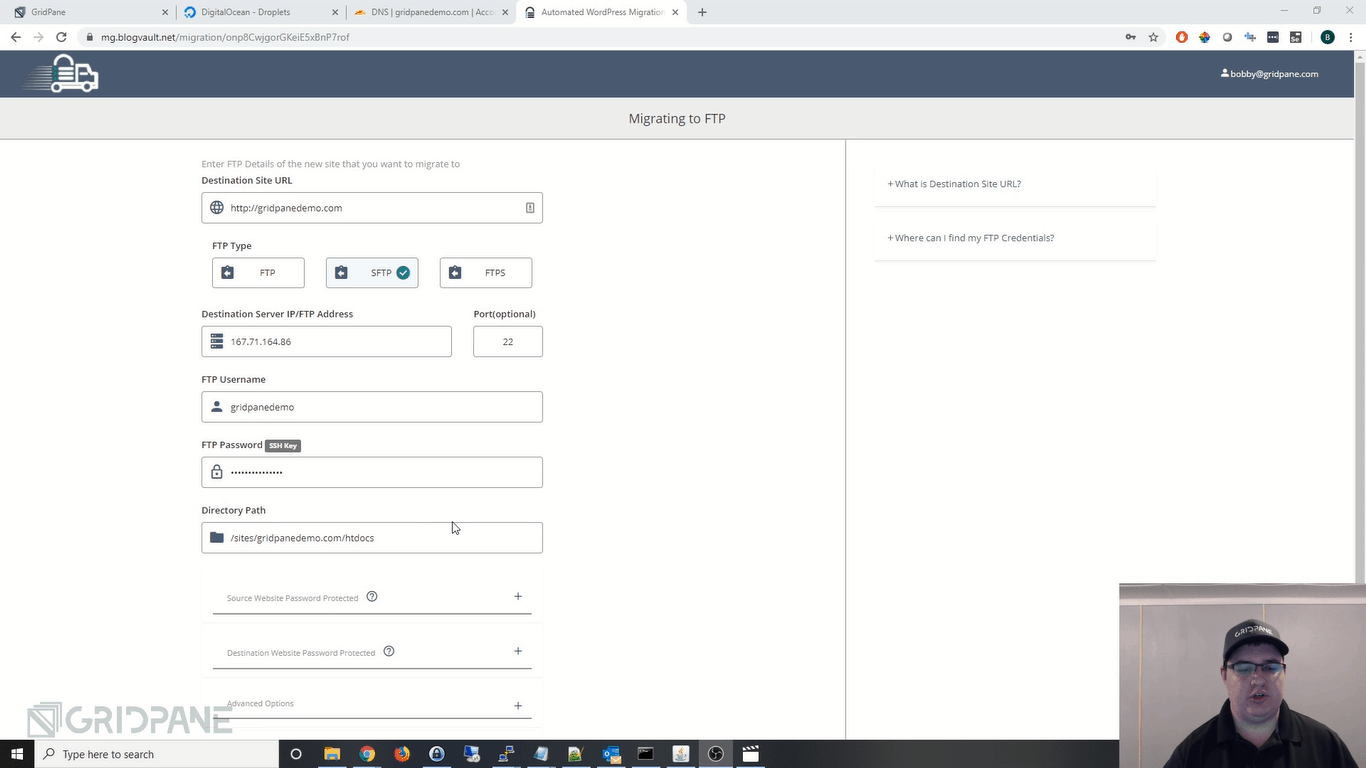This screenshot has width=1366, height=768.
Task: Switch to the GridPane browser tab
Action: pyautogui.click(x=88, y=12)
